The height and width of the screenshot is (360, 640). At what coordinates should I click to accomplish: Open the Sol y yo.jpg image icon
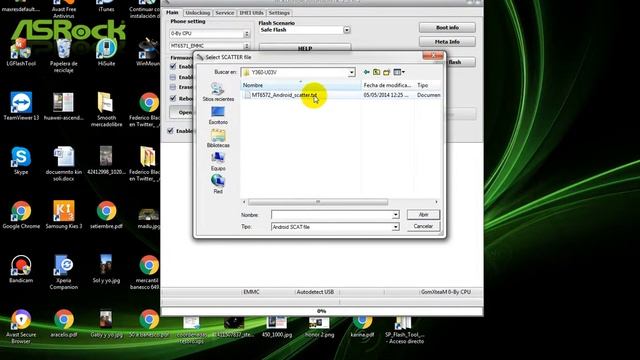coord(106,269)
